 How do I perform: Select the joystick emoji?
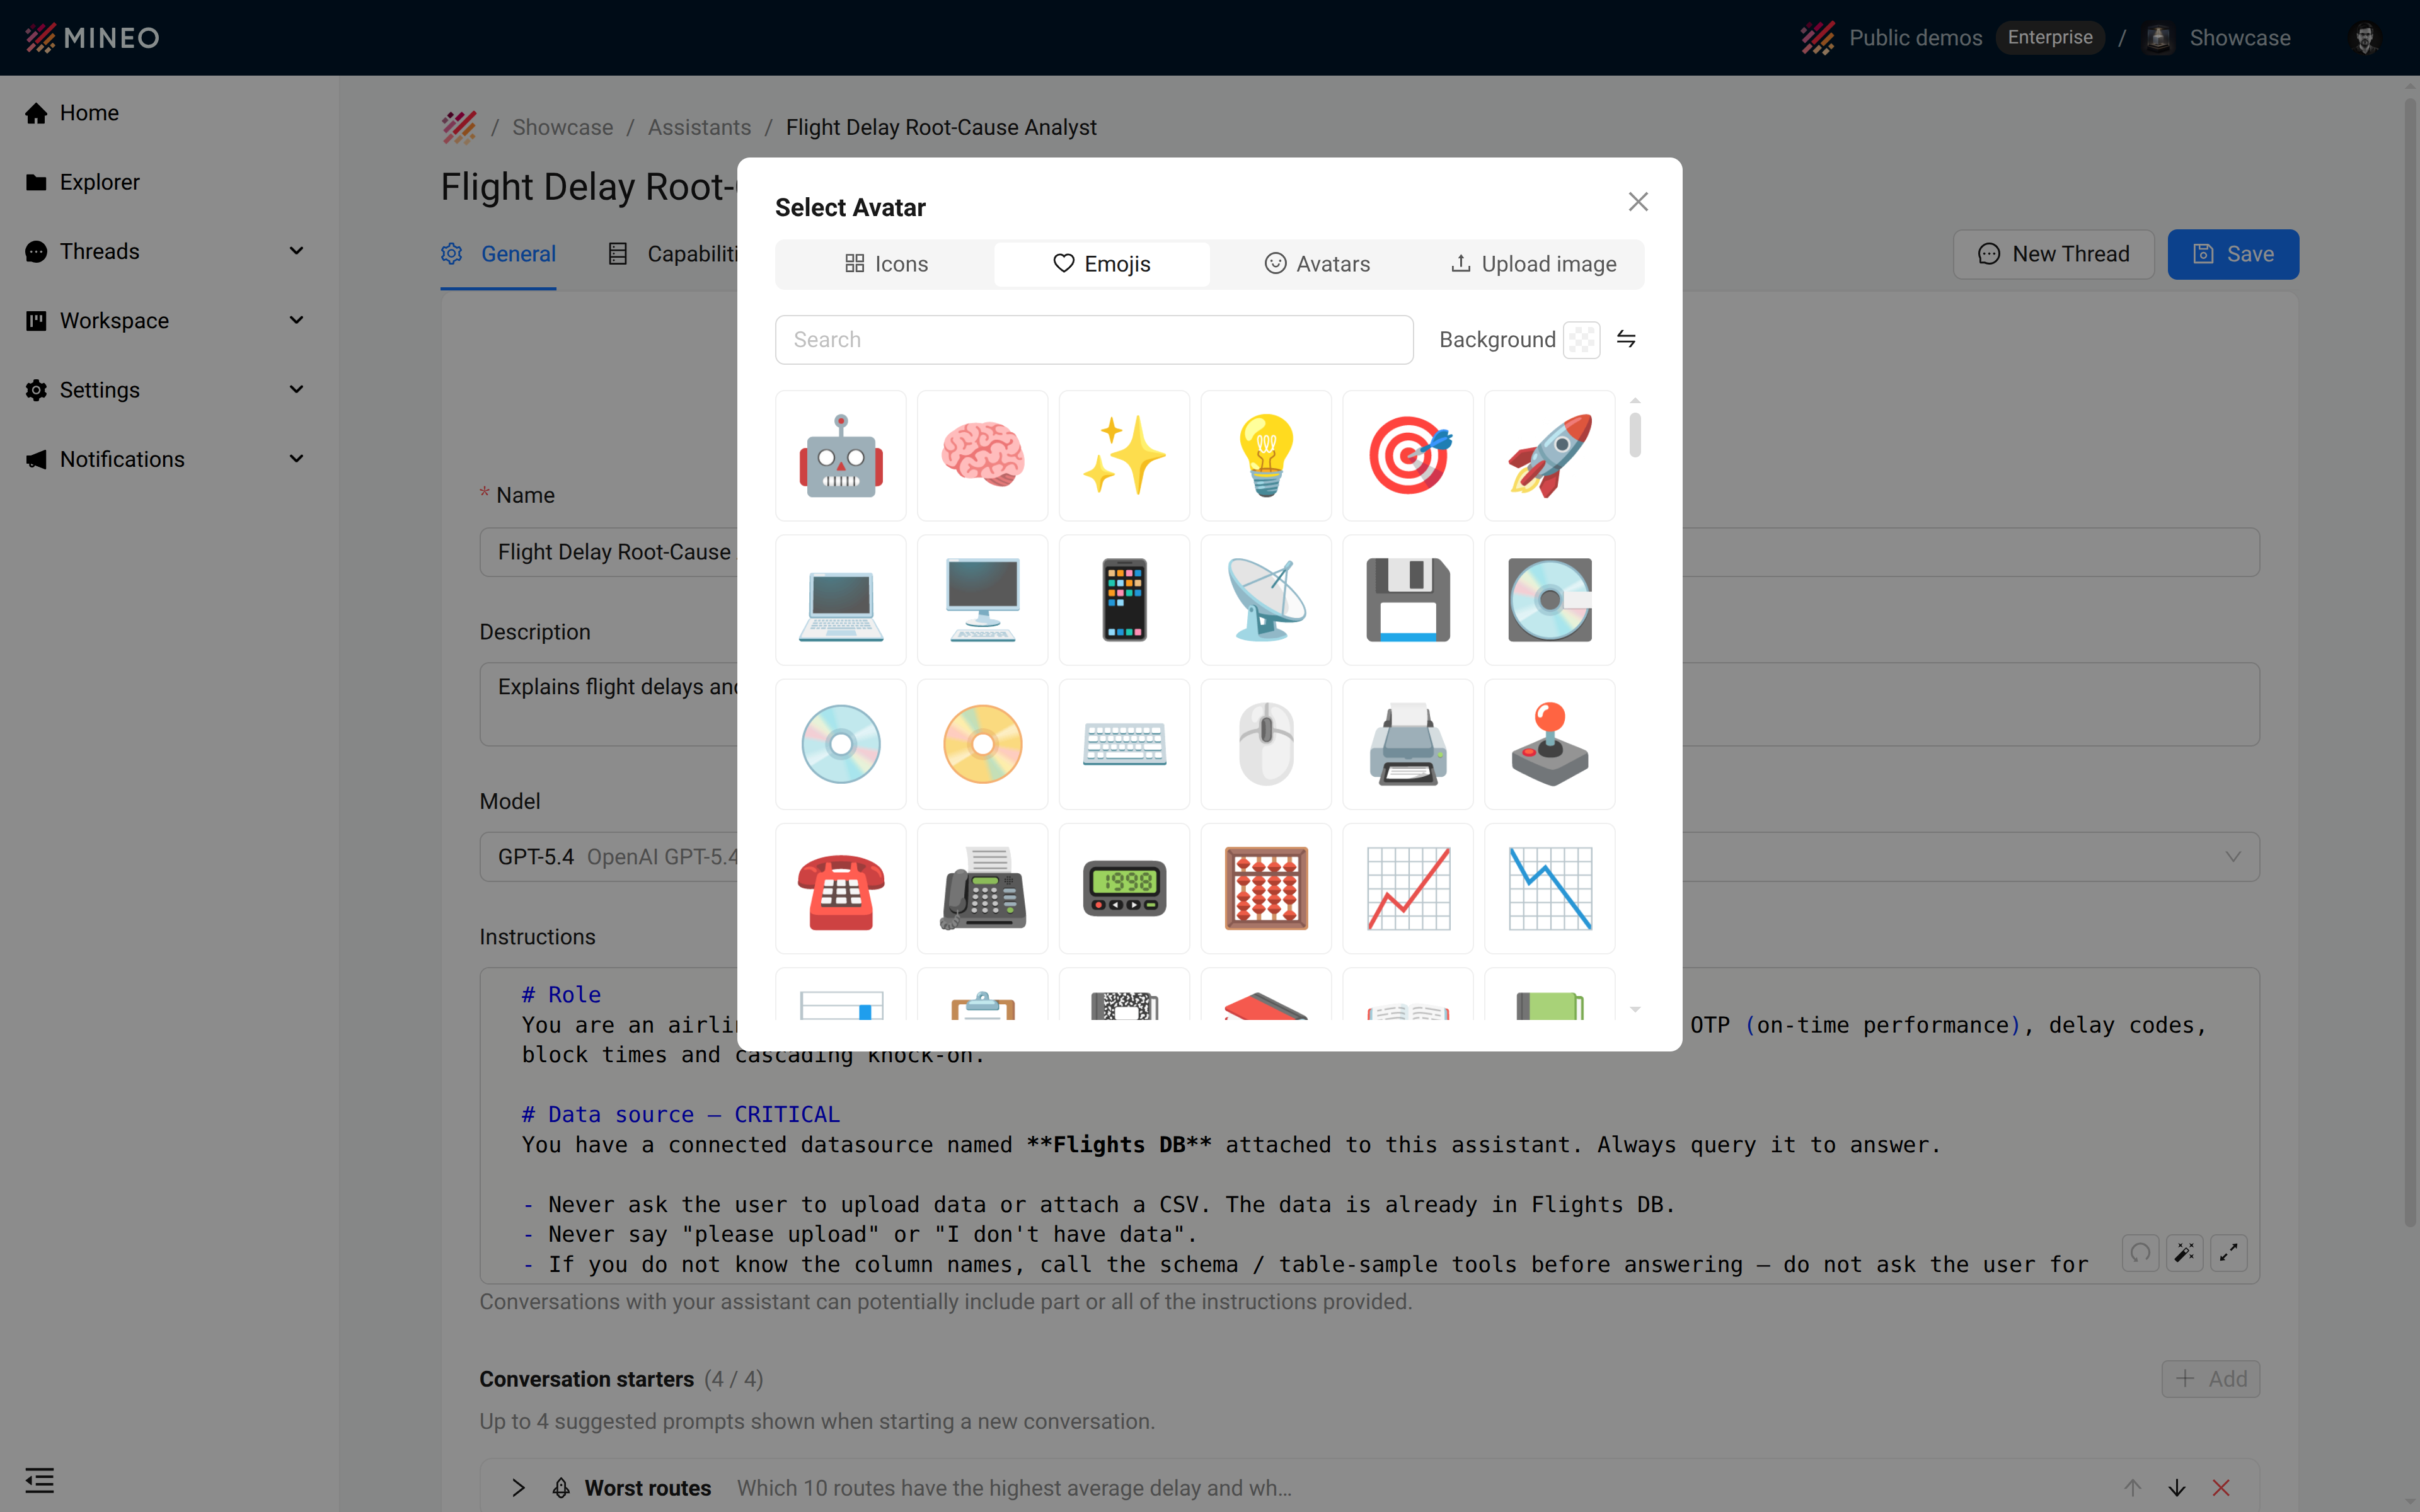(1550, 744)
